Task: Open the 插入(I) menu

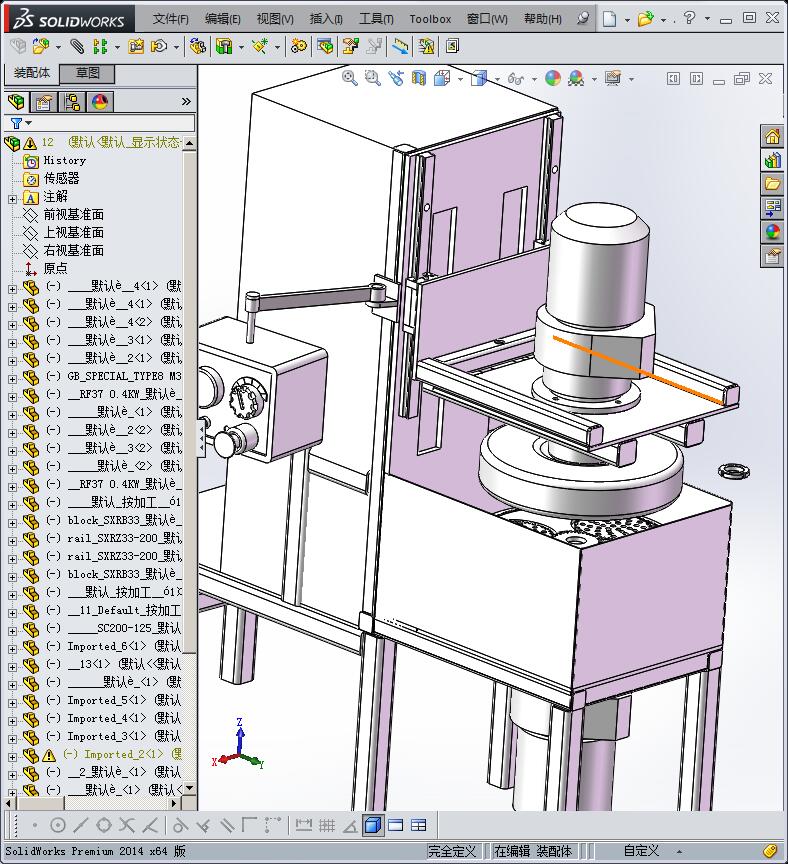Action: click(x=326, y=19)
